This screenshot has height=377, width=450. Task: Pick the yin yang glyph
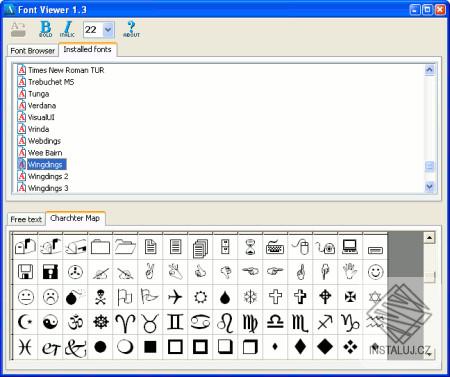pyautogui.click(x=50, y=322)
